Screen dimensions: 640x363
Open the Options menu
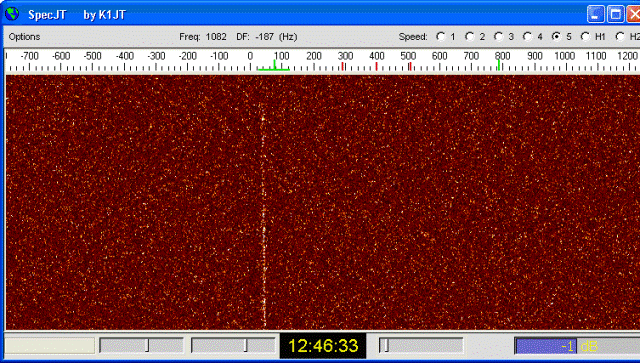24,37
